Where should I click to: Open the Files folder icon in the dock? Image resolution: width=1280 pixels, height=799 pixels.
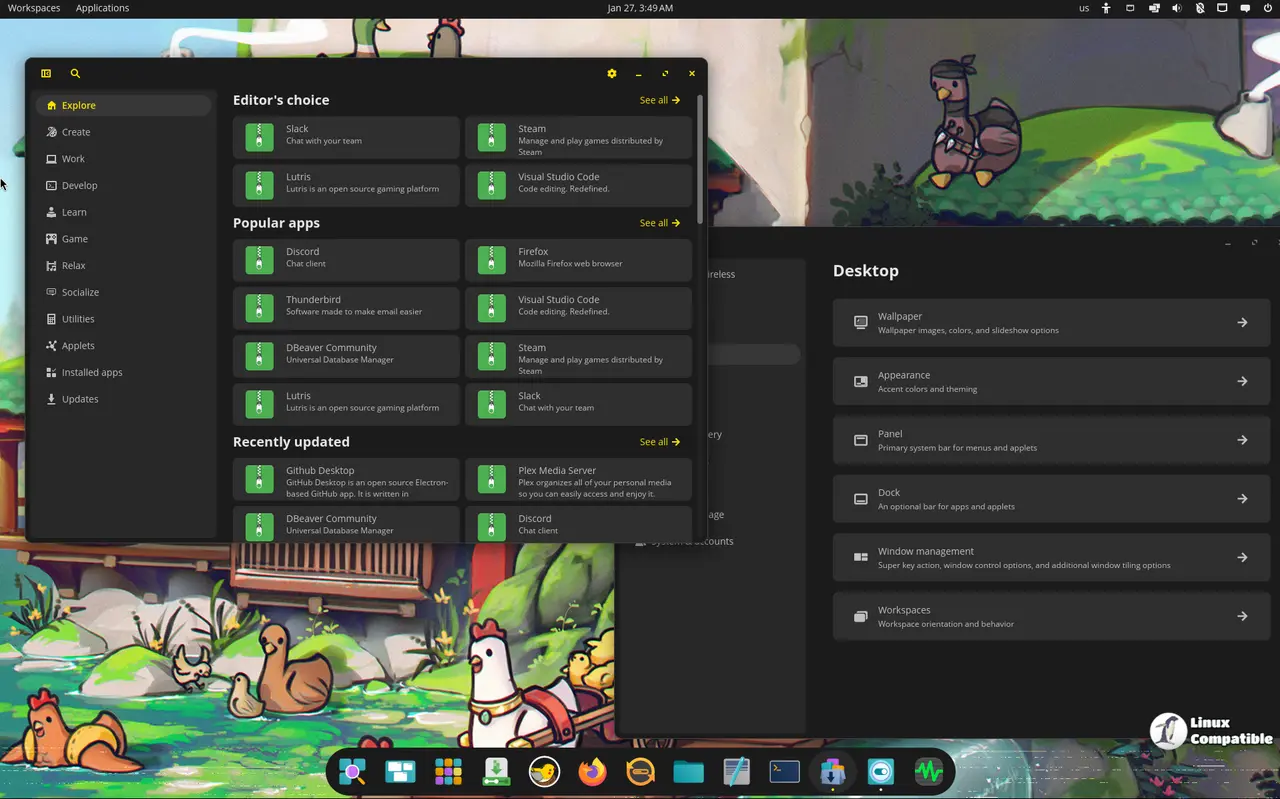[x=688, y=772]
